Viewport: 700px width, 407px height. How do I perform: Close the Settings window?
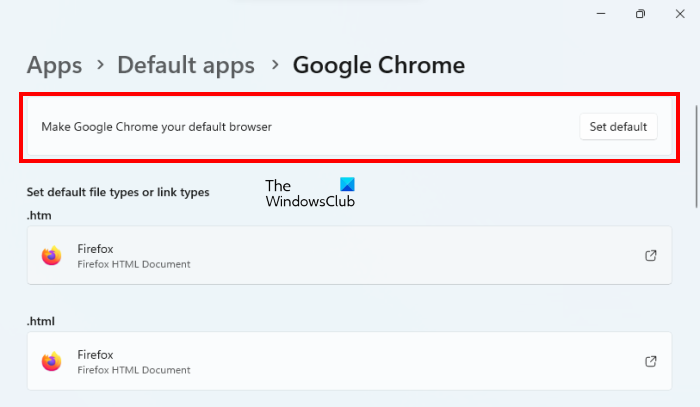coord(678,14)
